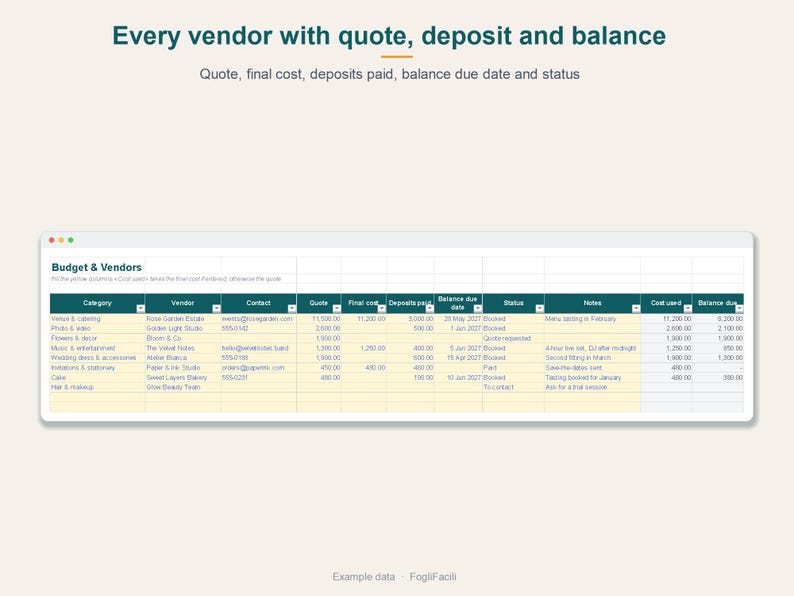The width and height of the screenshot is (794, 596).
Task: Select the 'Photo & video' category cell
Action: click(x=97, y=329)
